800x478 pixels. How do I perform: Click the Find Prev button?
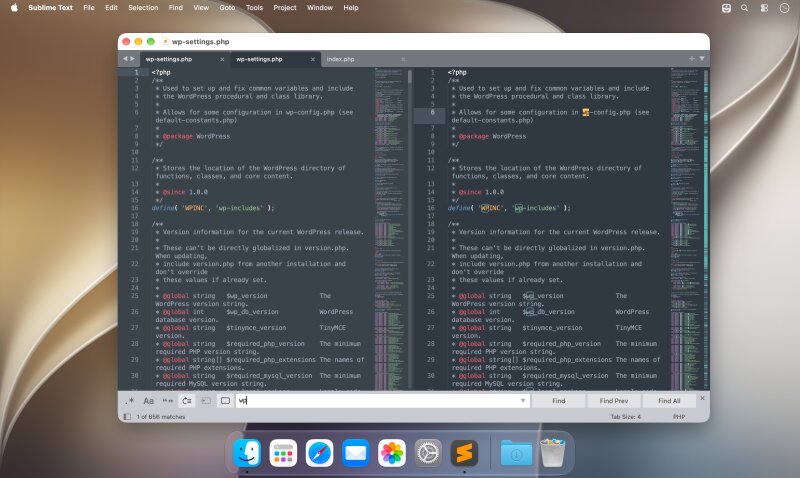pos(614,401)
